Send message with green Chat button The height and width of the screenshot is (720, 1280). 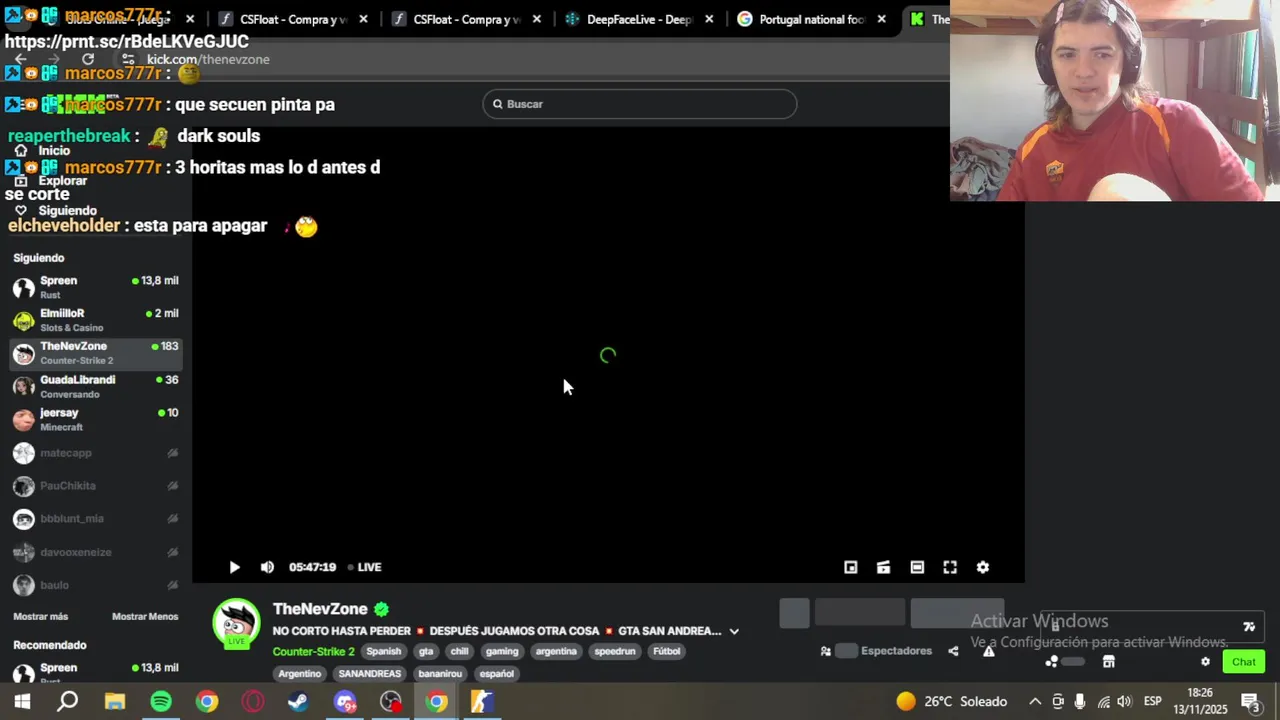pos(1244,662)
